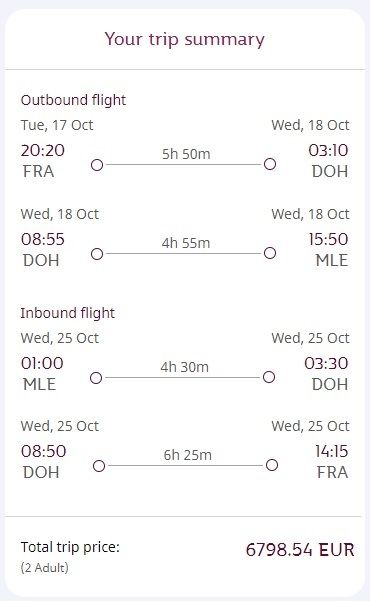The image size is (370, 603).
Task: Click the 6h 25m flight duration
Action: pyautogui.click(x=188, y=455)
